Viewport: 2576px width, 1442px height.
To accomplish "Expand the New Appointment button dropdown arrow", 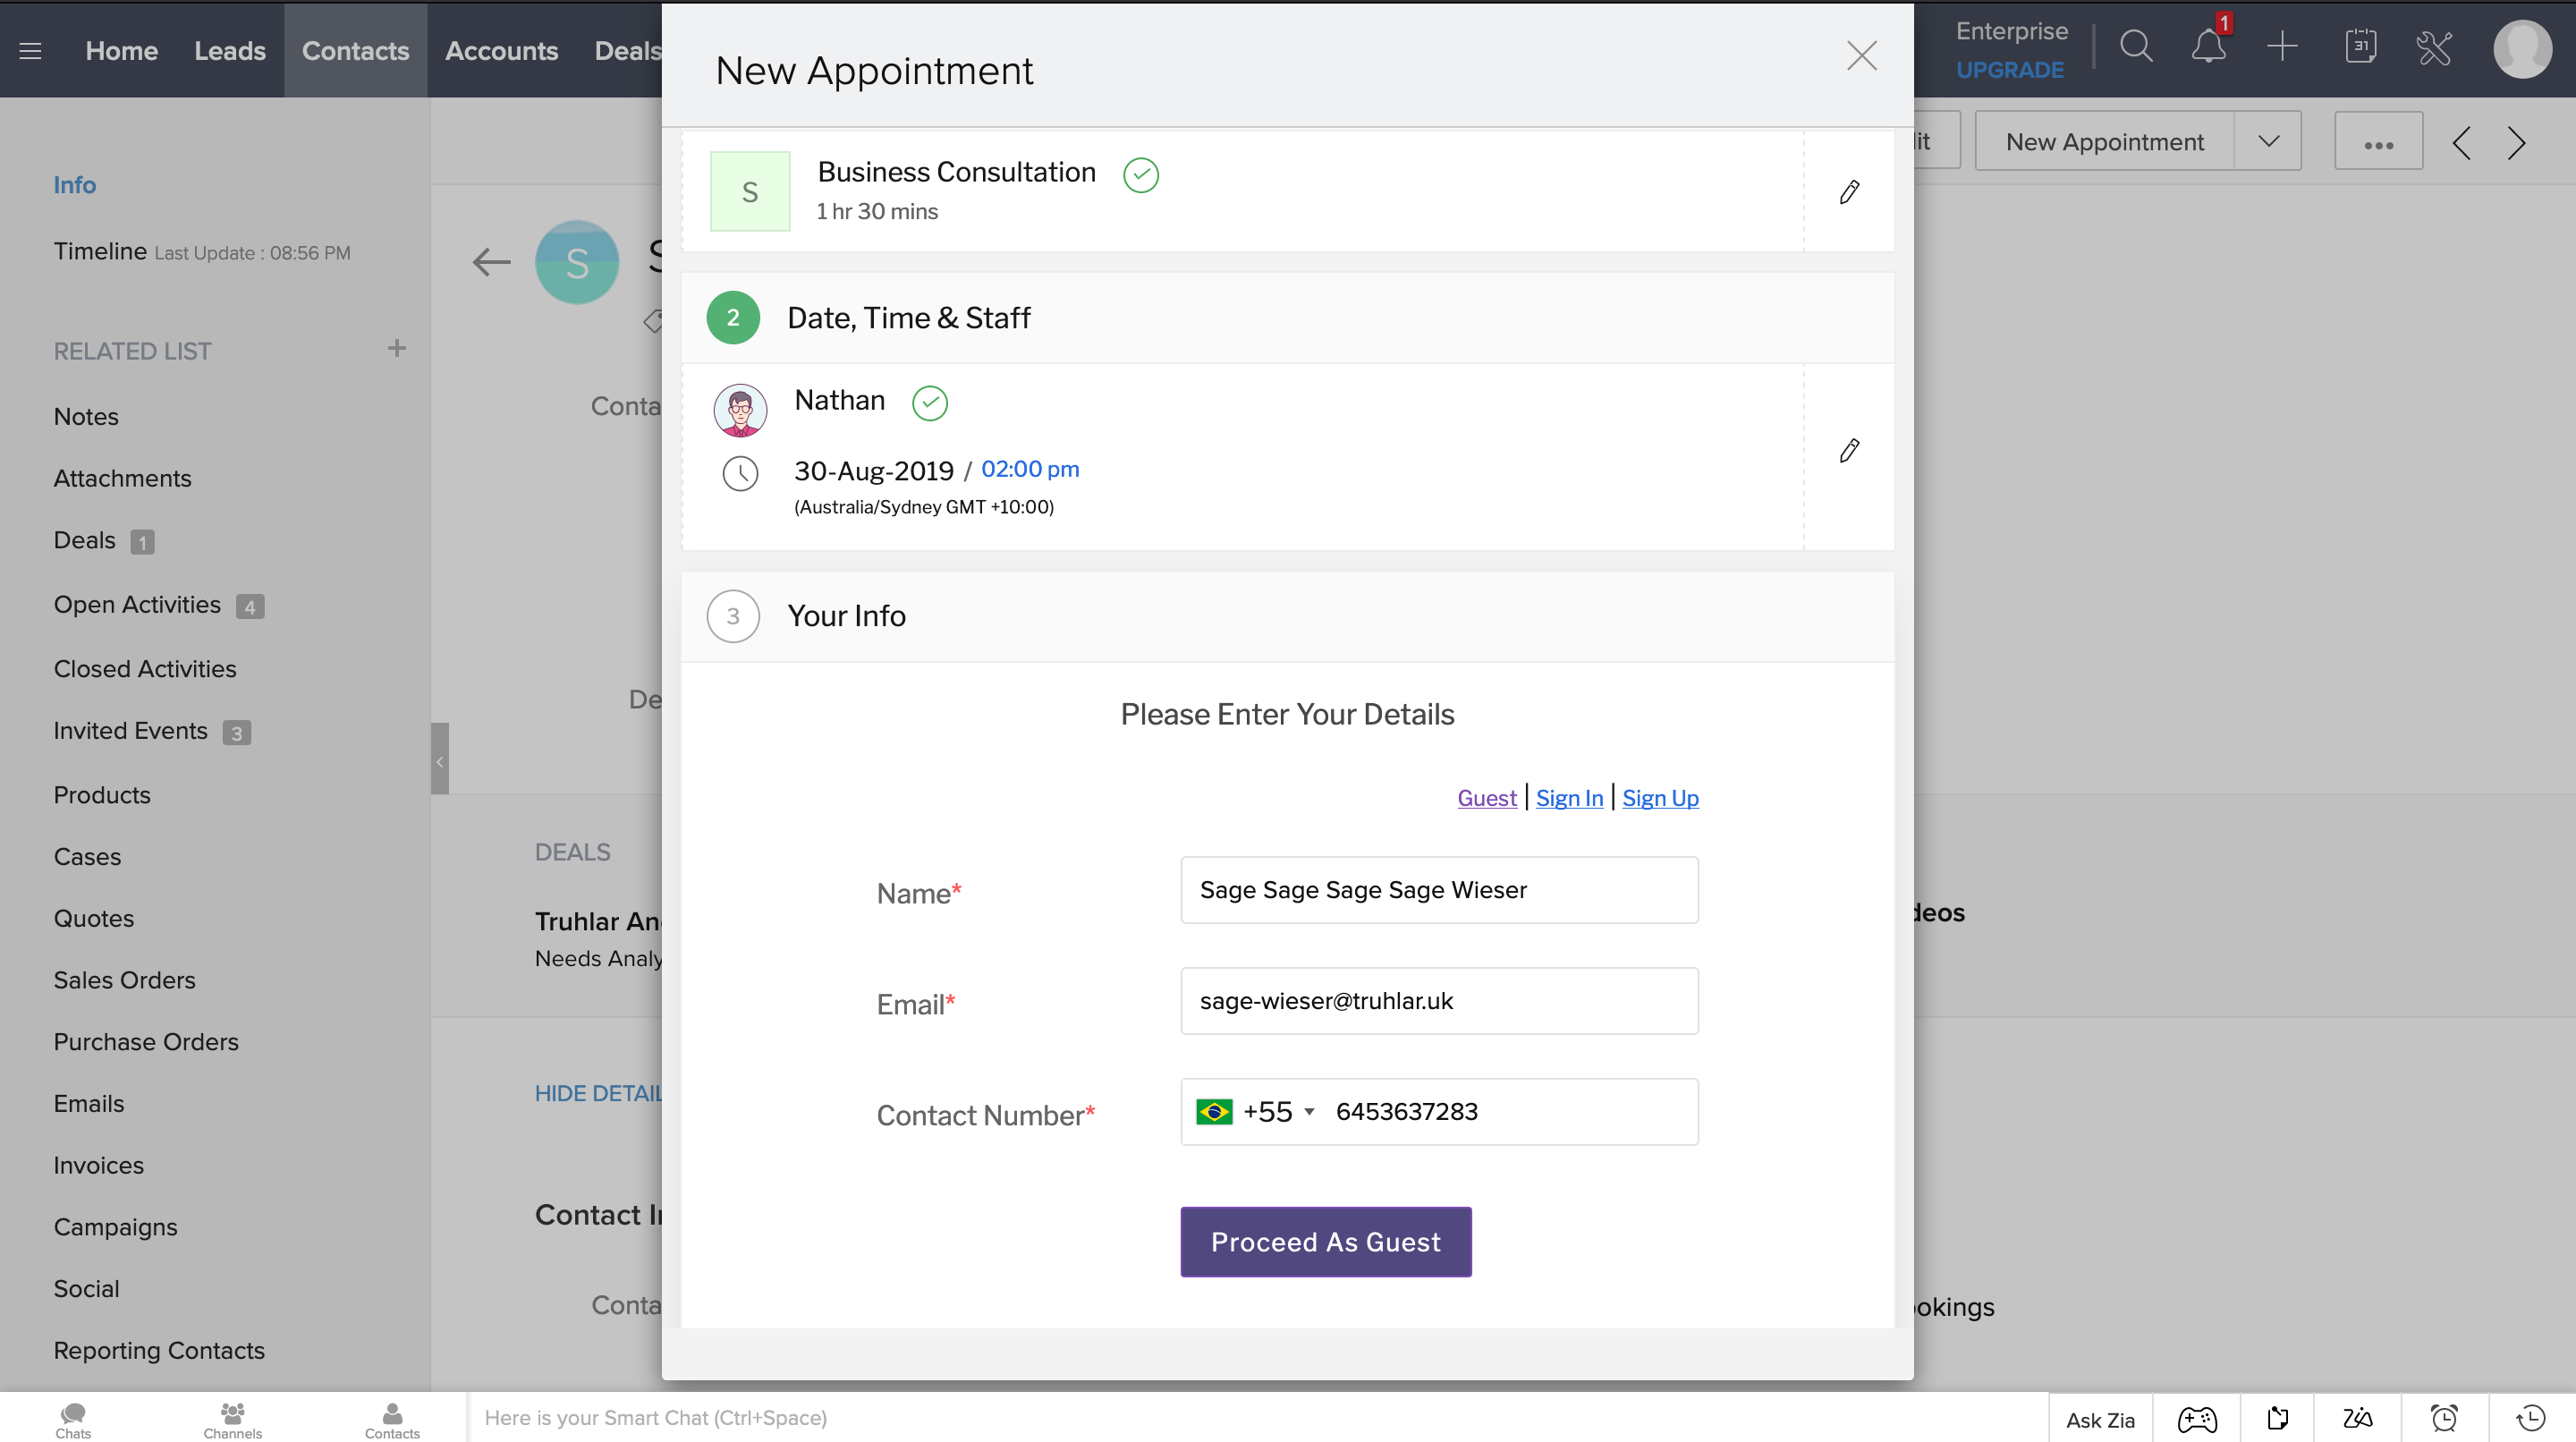I will point(2268,141).
